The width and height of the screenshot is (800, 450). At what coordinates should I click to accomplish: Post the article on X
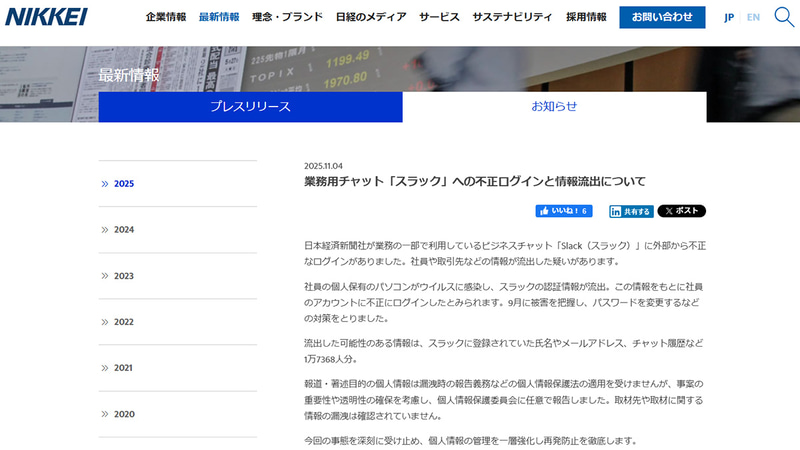[x=682, y=211]
